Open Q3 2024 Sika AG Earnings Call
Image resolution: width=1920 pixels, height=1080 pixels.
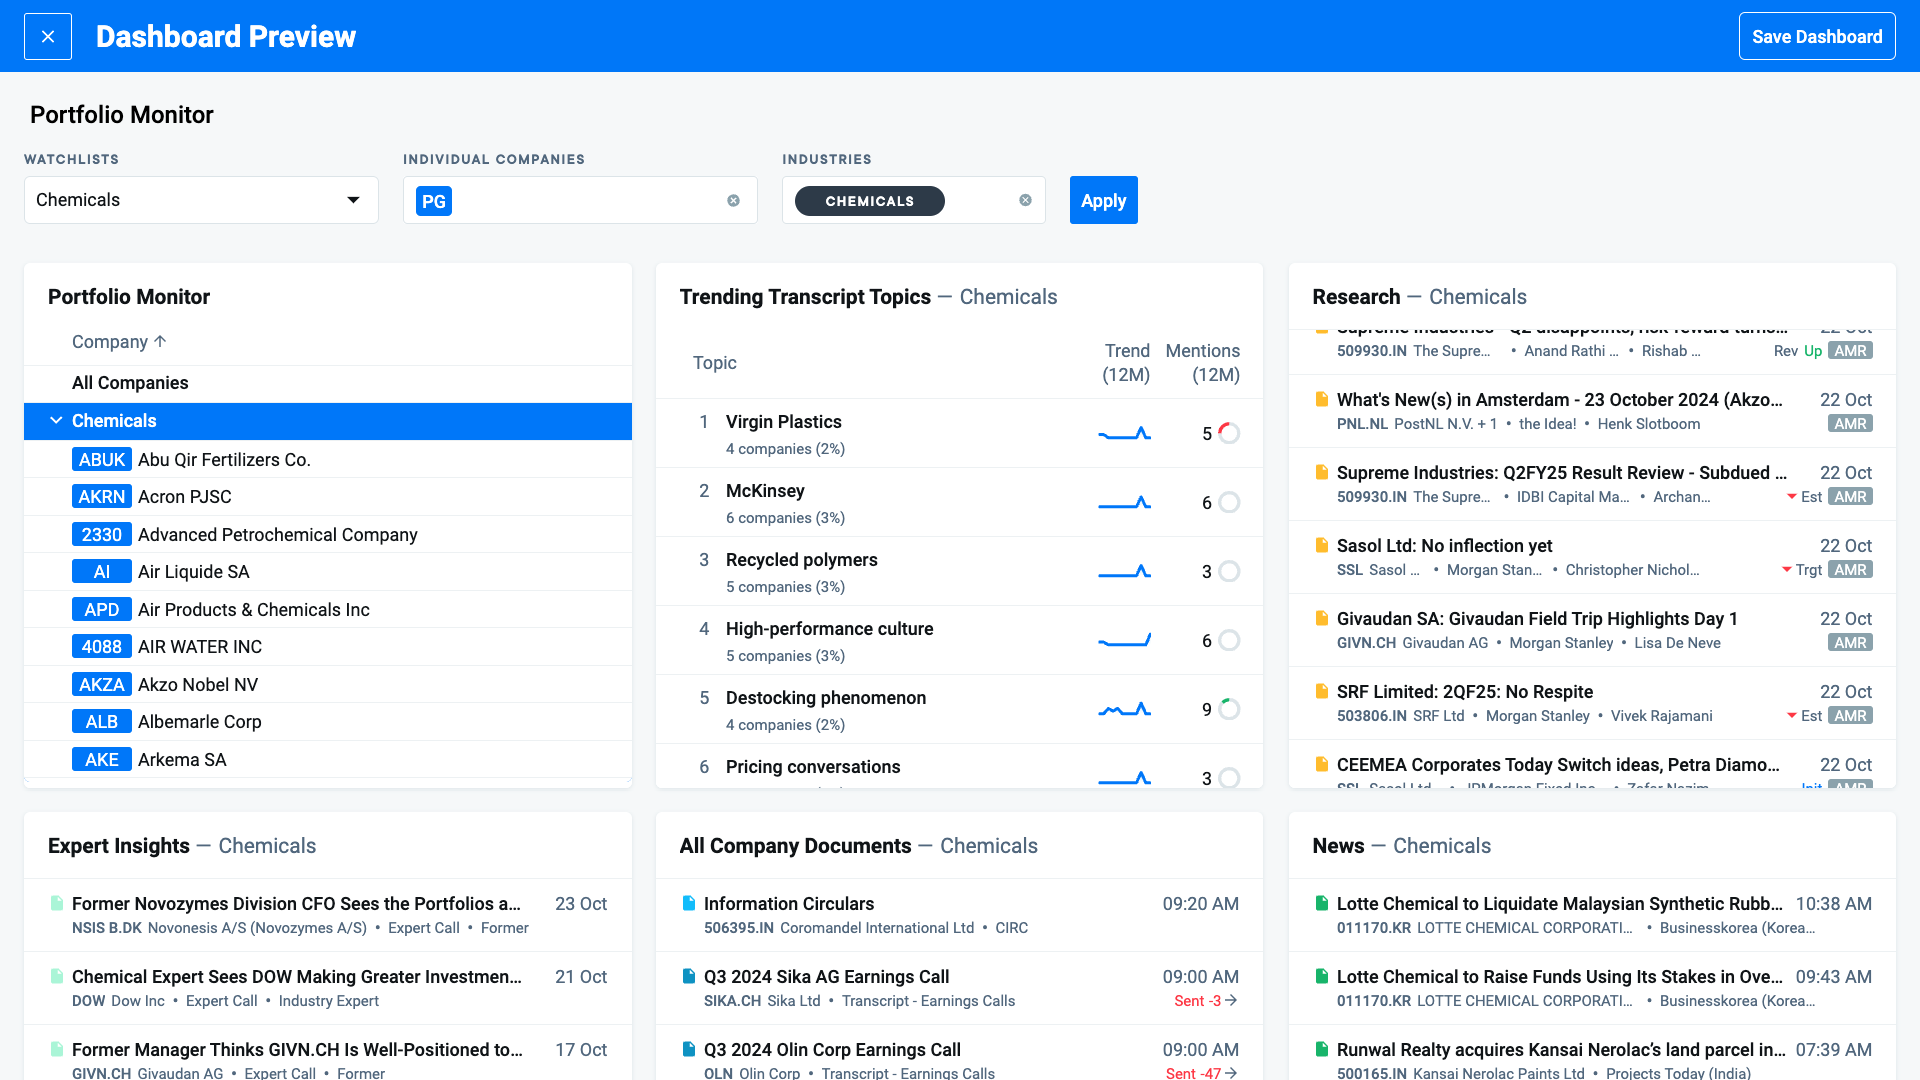tap(826, 977)
